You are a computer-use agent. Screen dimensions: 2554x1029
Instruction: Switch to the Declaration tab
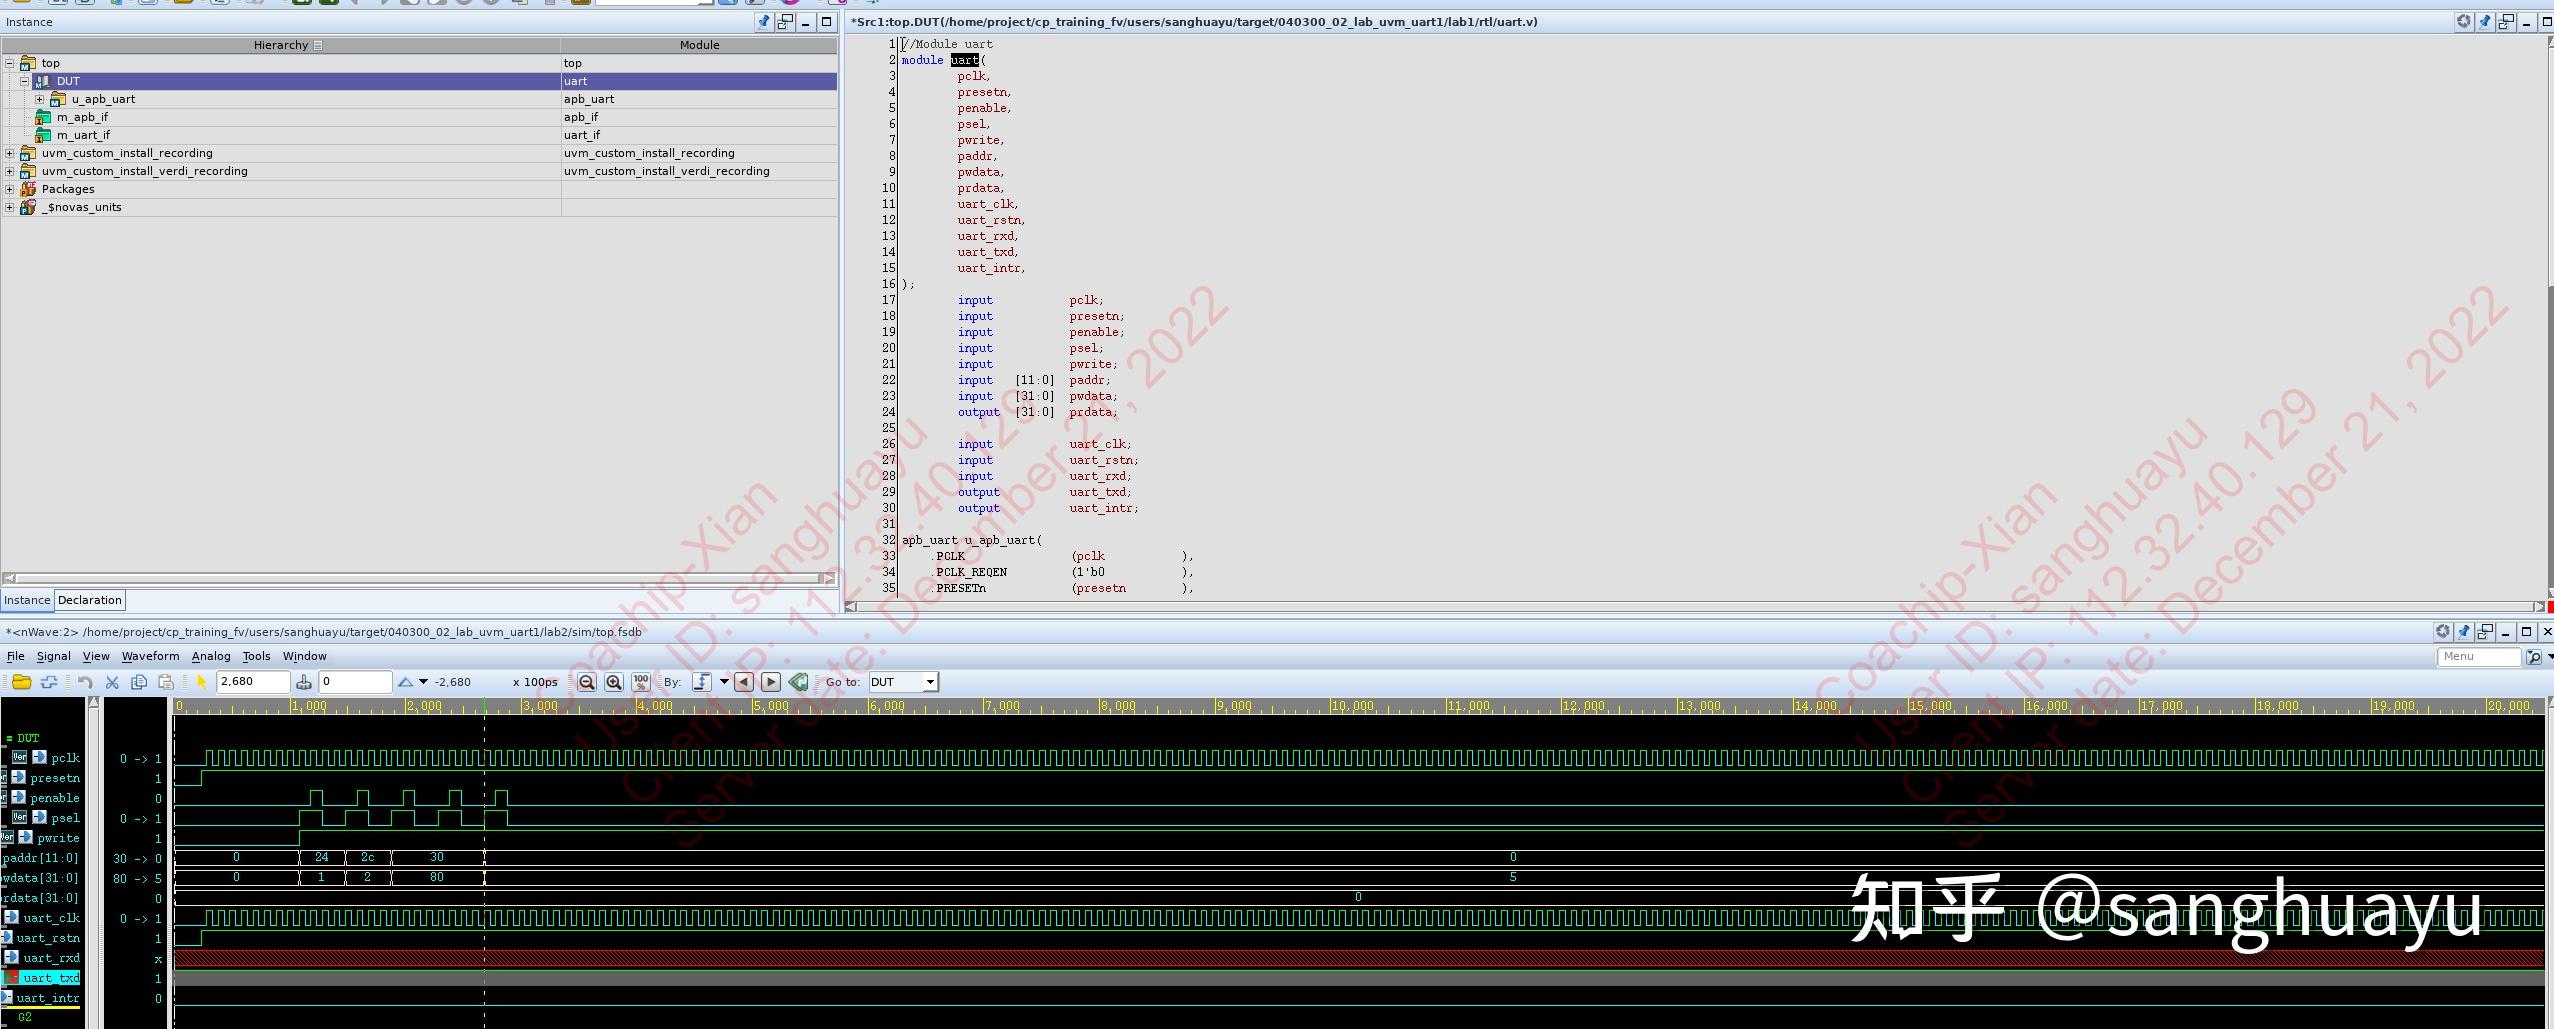click(90, 600)
